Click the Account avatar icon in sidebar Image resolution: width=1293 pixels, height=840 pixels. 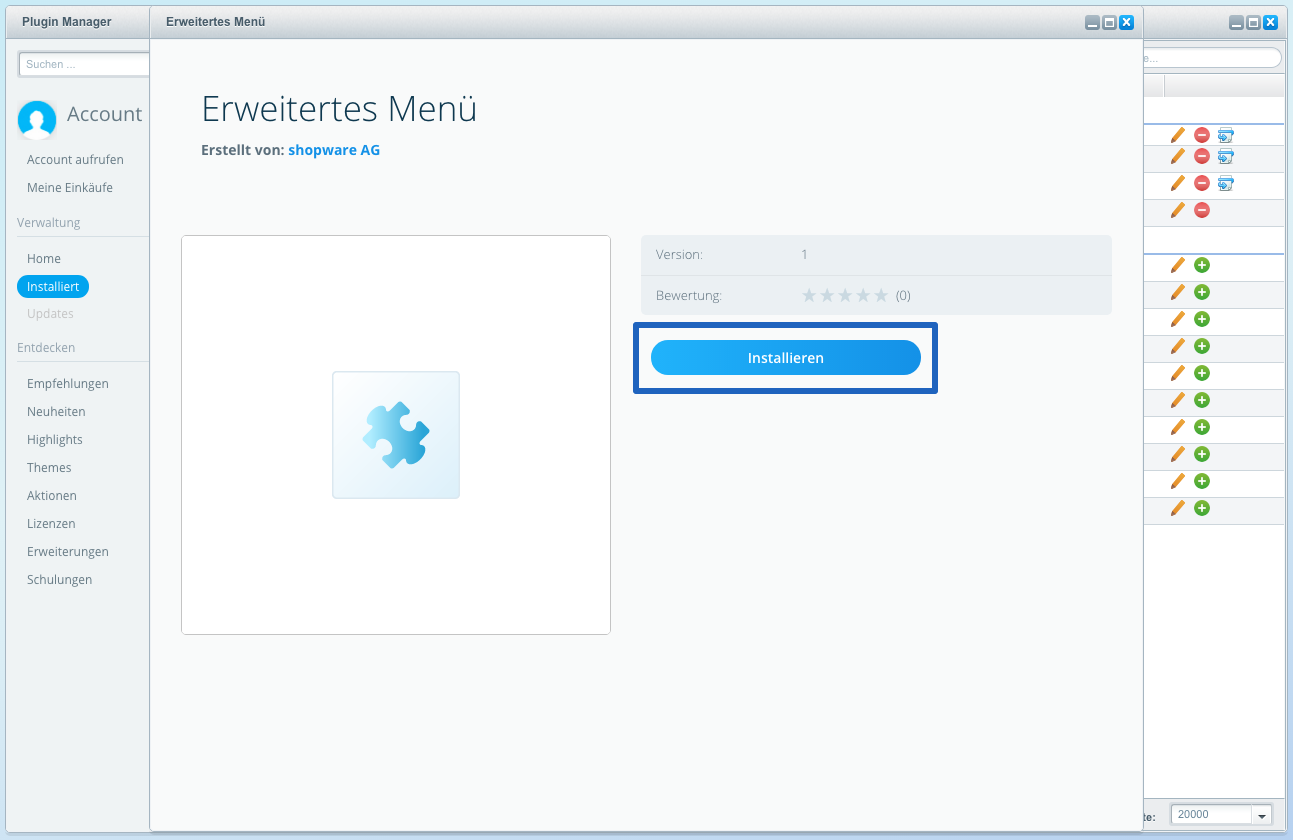[37, 120]
